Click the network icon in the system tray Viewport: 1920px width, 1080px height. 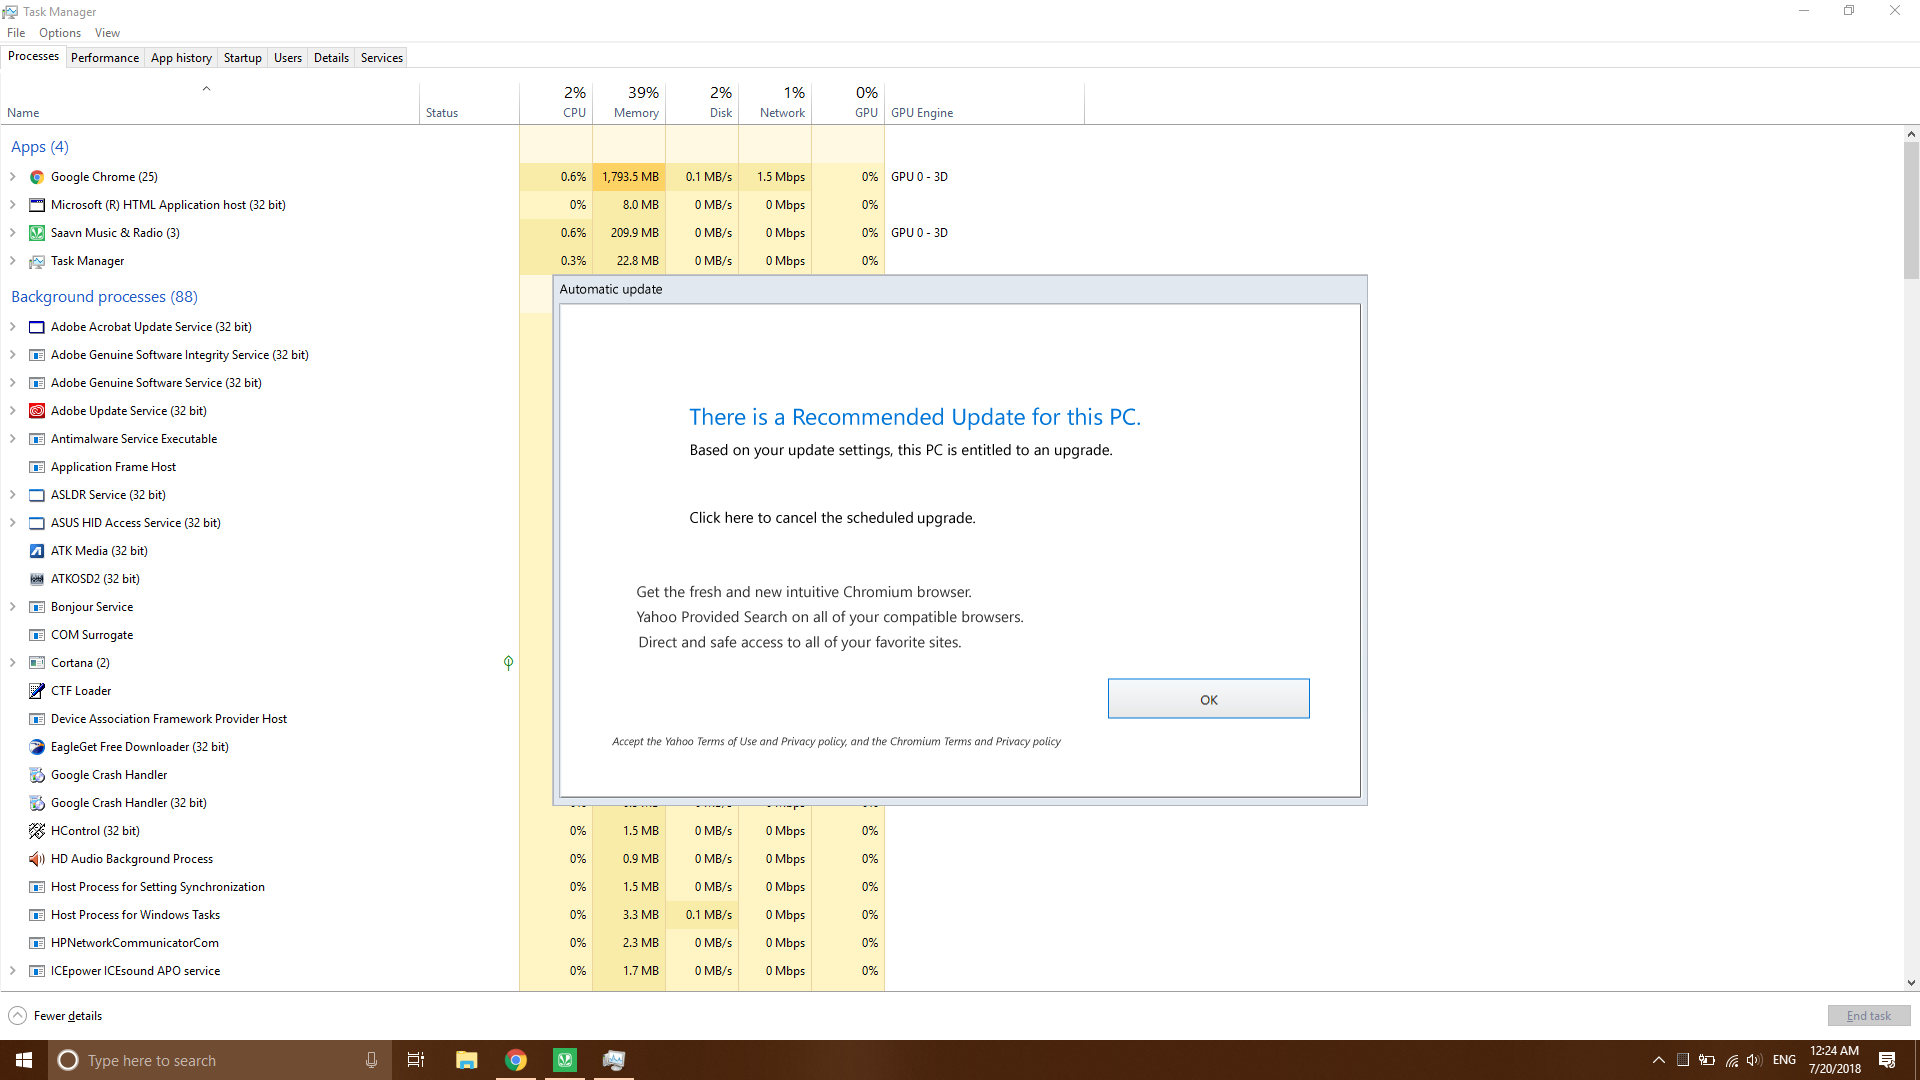1731,1059
